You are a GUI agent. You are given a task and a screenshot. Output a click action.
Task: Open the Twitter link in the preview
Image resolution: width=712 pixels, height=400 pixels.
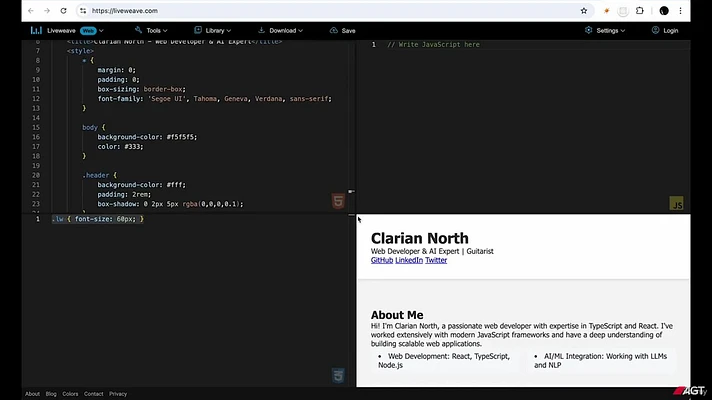pos(436,260)
